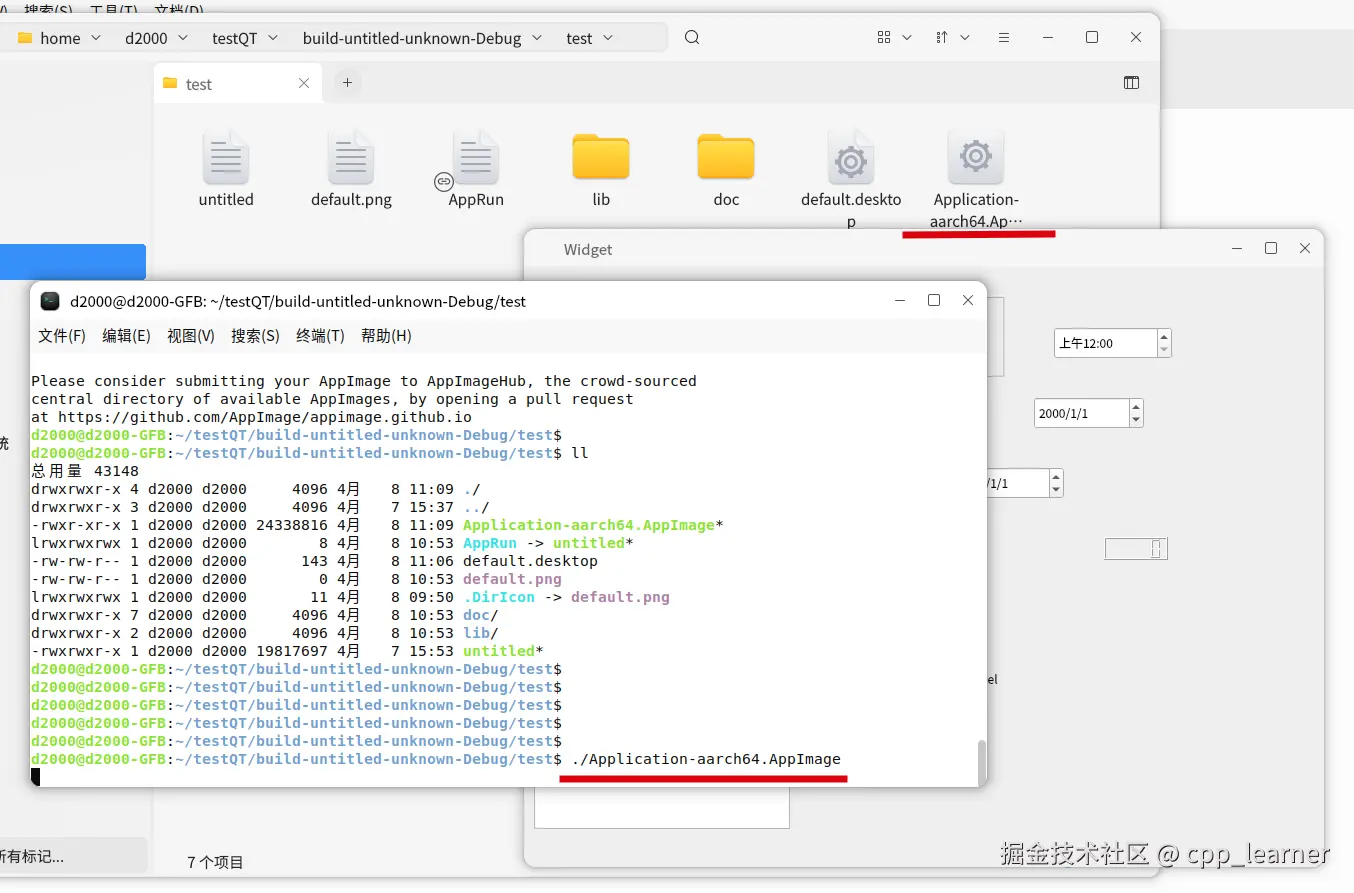The width and height of the screenshot is (1354, 893).
Task: Expand the d2000 breadcrumb dropdown
Action: click(183, 38)
